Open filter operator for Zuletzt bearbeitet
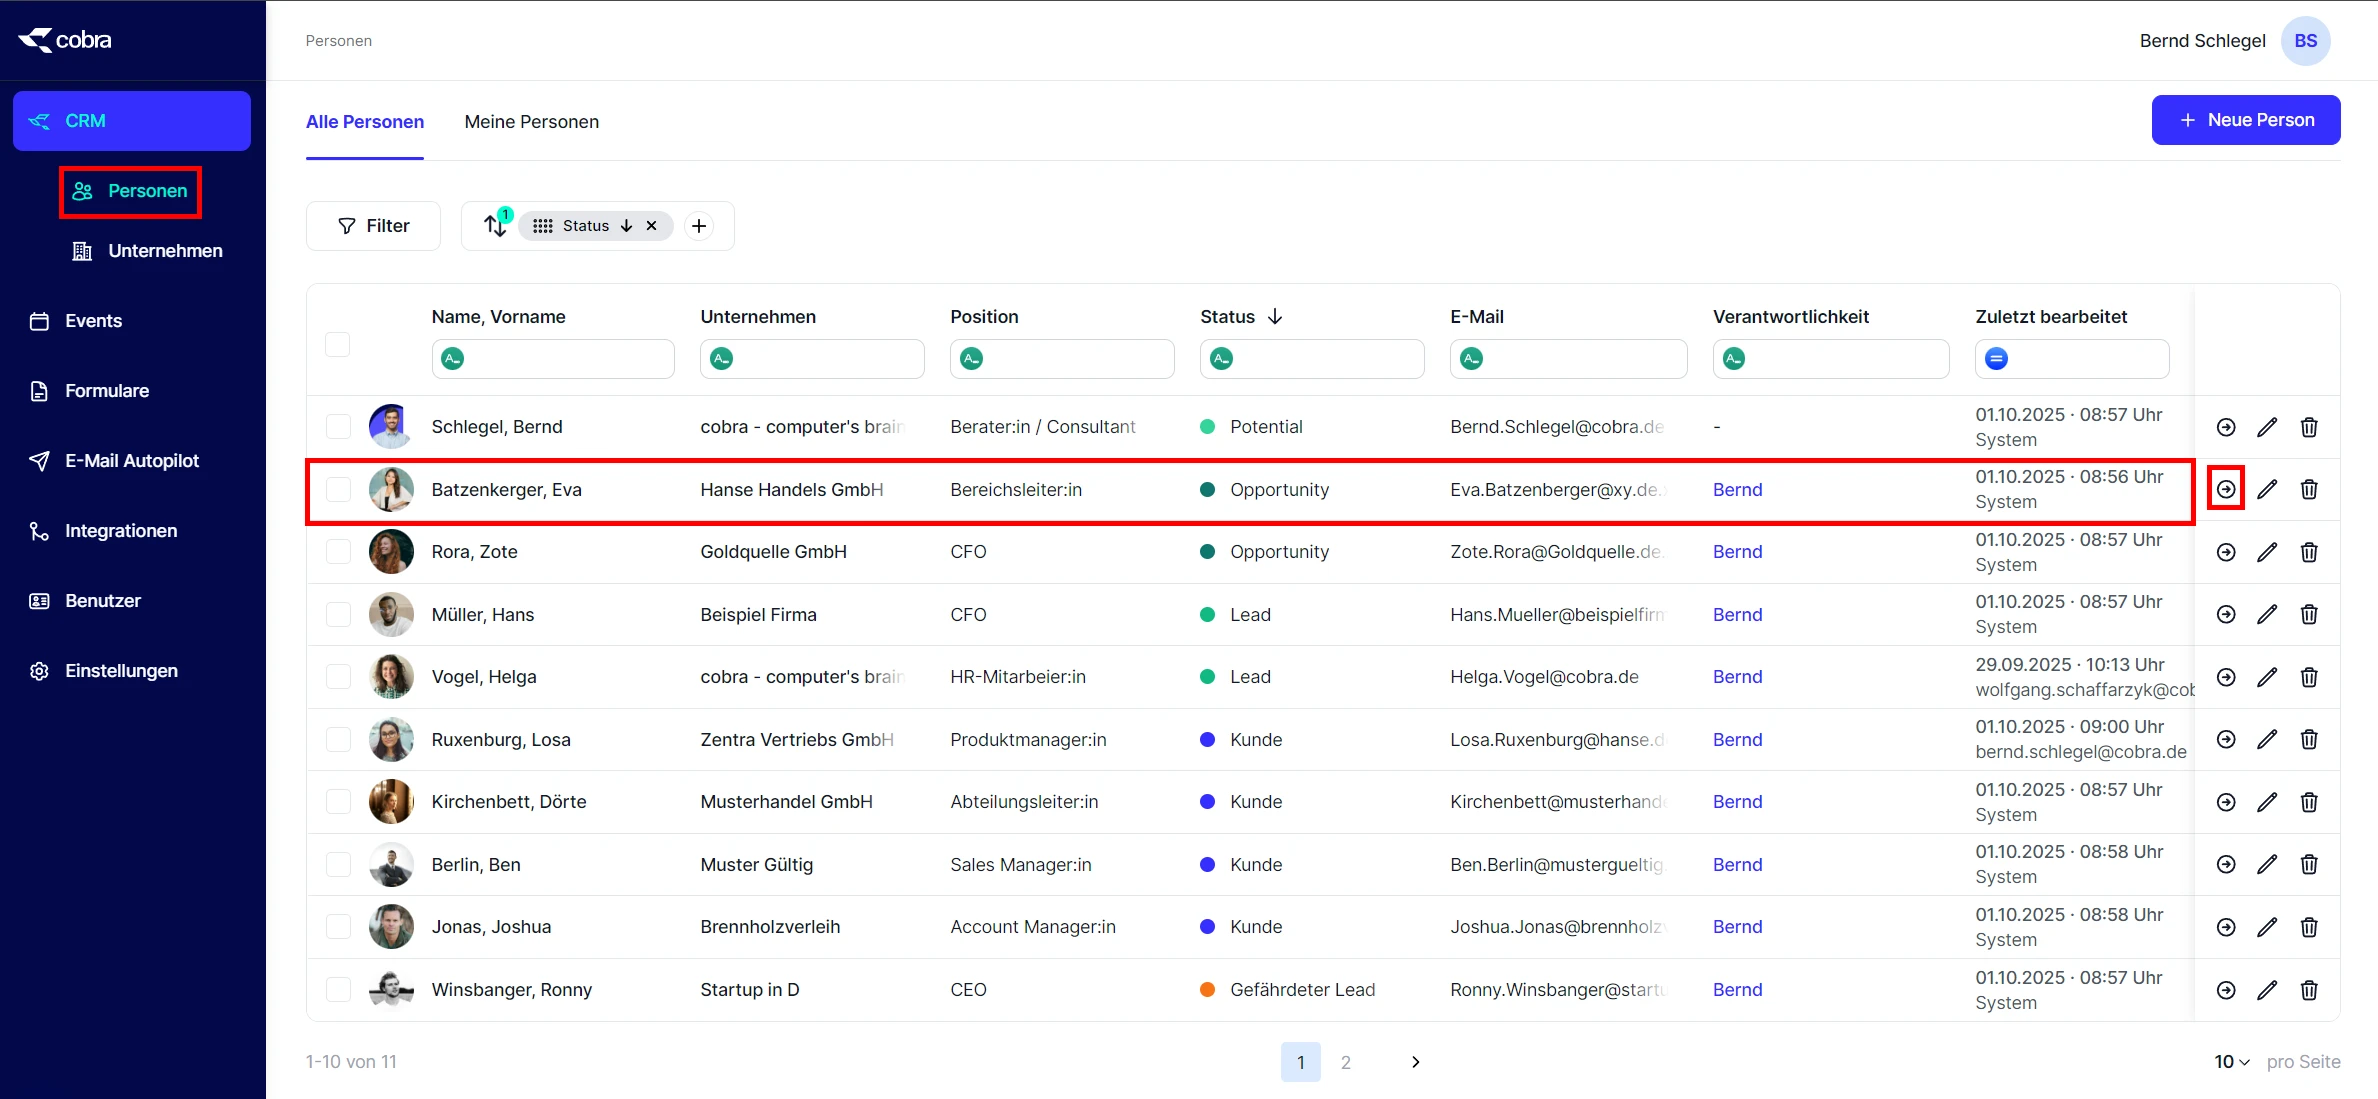The height and width of the screenshot is (1099, 2378). (1996, 359)
